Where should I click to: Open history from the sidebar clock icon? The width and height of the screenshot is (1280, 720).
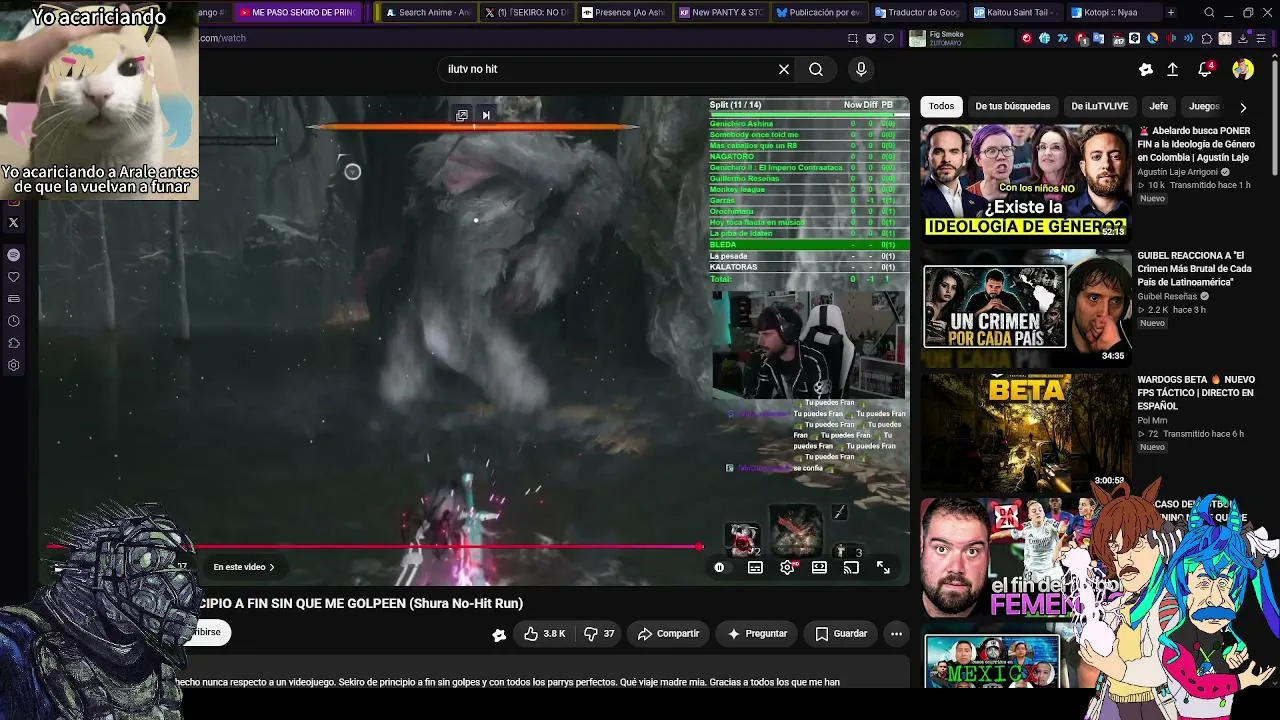tap(13, 321)
